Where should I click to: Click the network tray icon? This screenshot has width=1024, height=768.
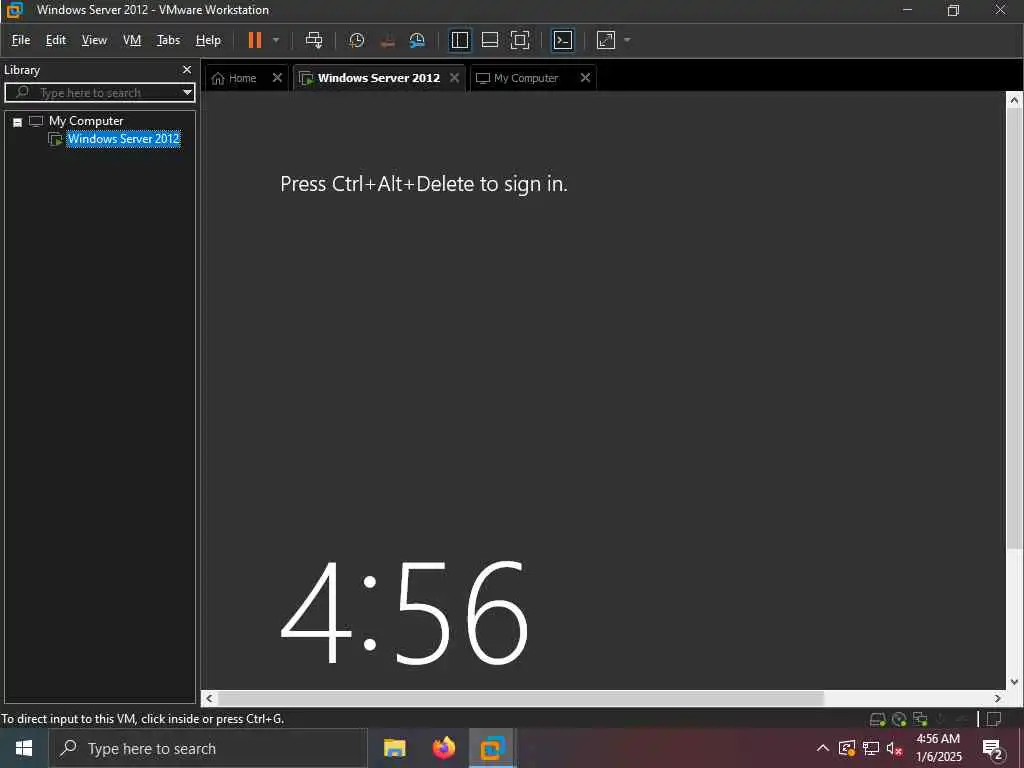(x=871, y=748)
